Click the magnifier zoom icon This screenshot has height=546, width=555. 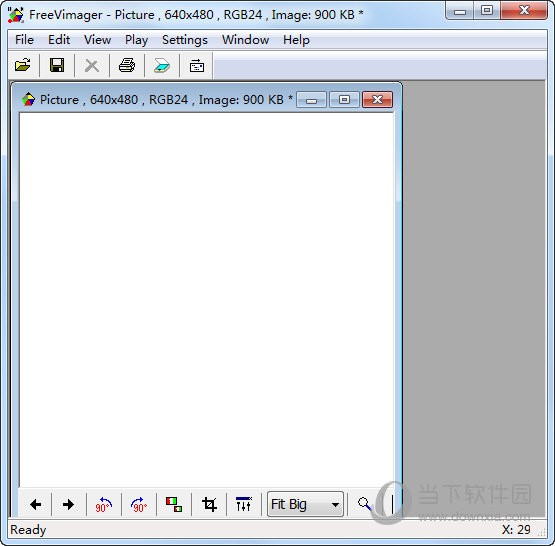pyautogui.click(x=365, y=504)
